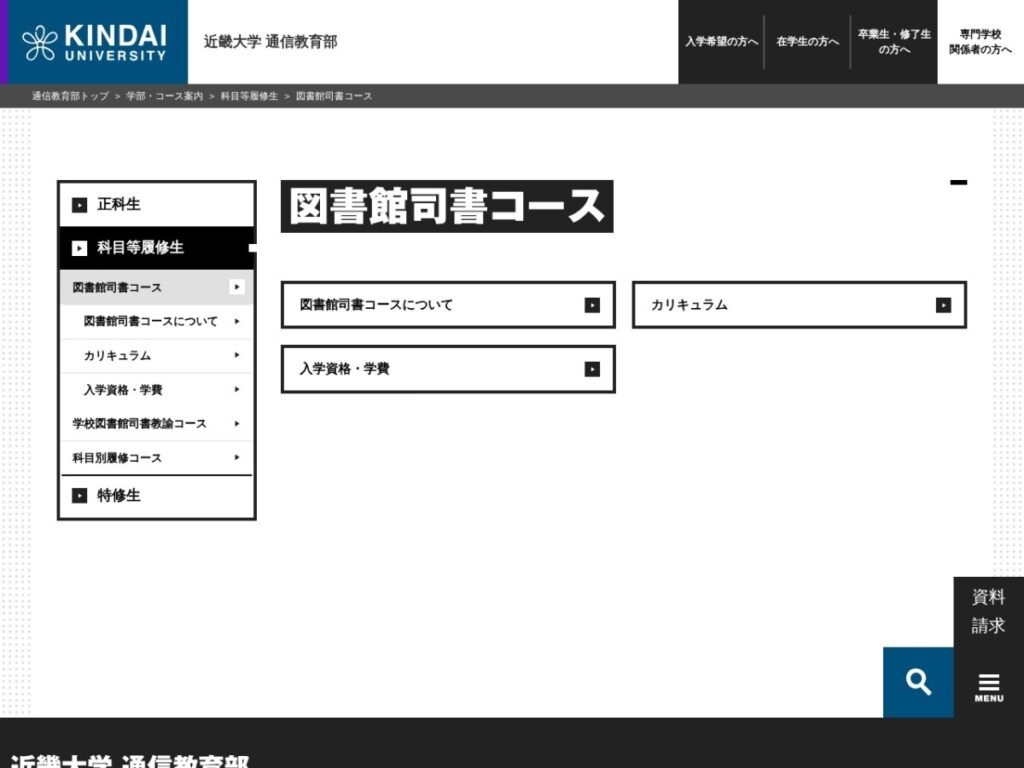This screenshot has width=1024, height=768.
Task: Open 専門学校関係者の方へ header menu
Action: tap(980, 42)
